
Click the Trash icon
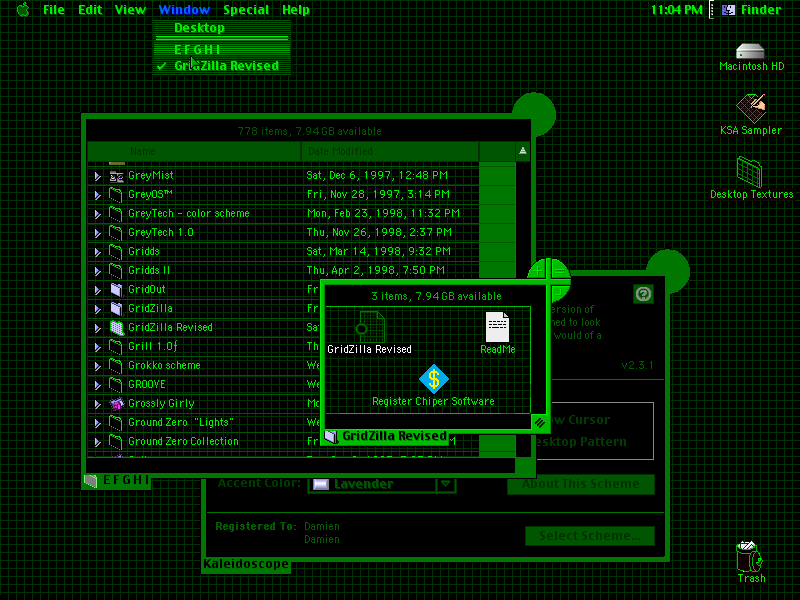[x=749, y=556]
